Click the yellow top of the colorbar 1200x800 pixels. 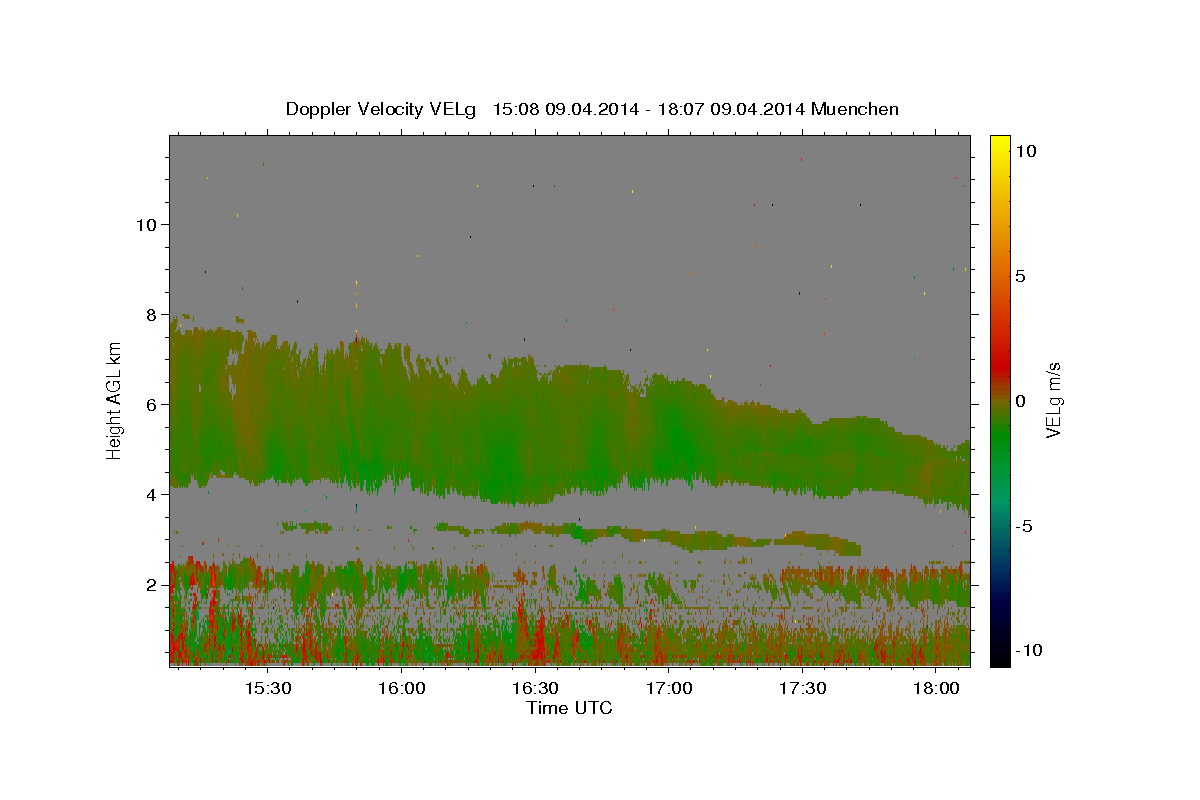click(999, 142)
